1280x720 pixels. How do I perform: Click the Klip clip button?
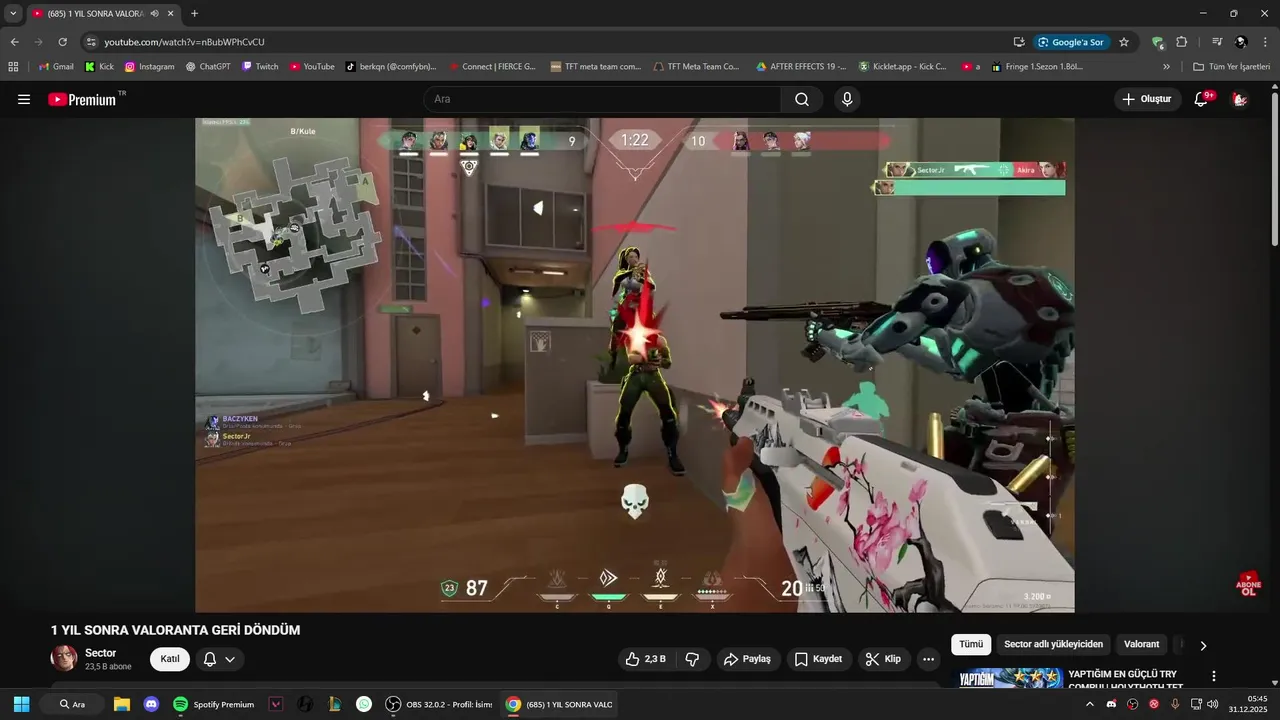coord(883,659)
